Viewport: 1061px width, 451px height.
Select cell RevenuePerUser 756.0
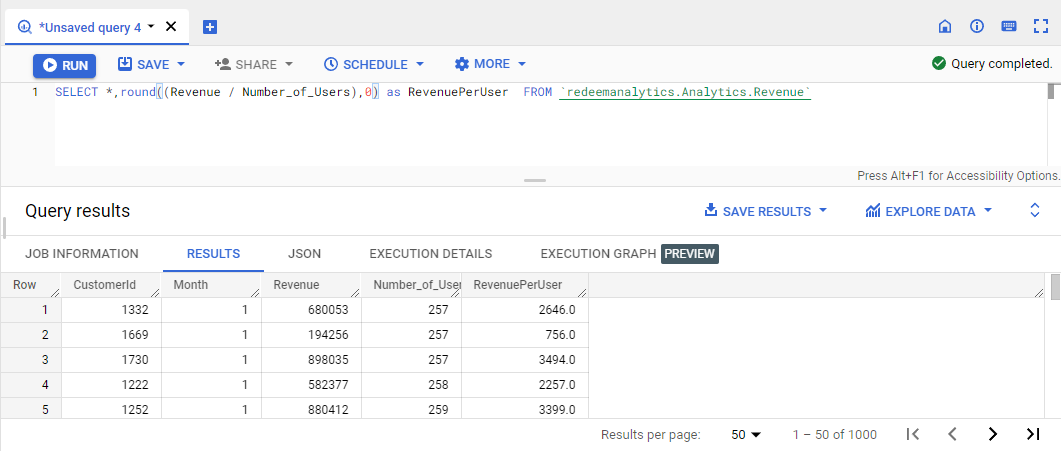pyautogui.click(x=524, y=335)
